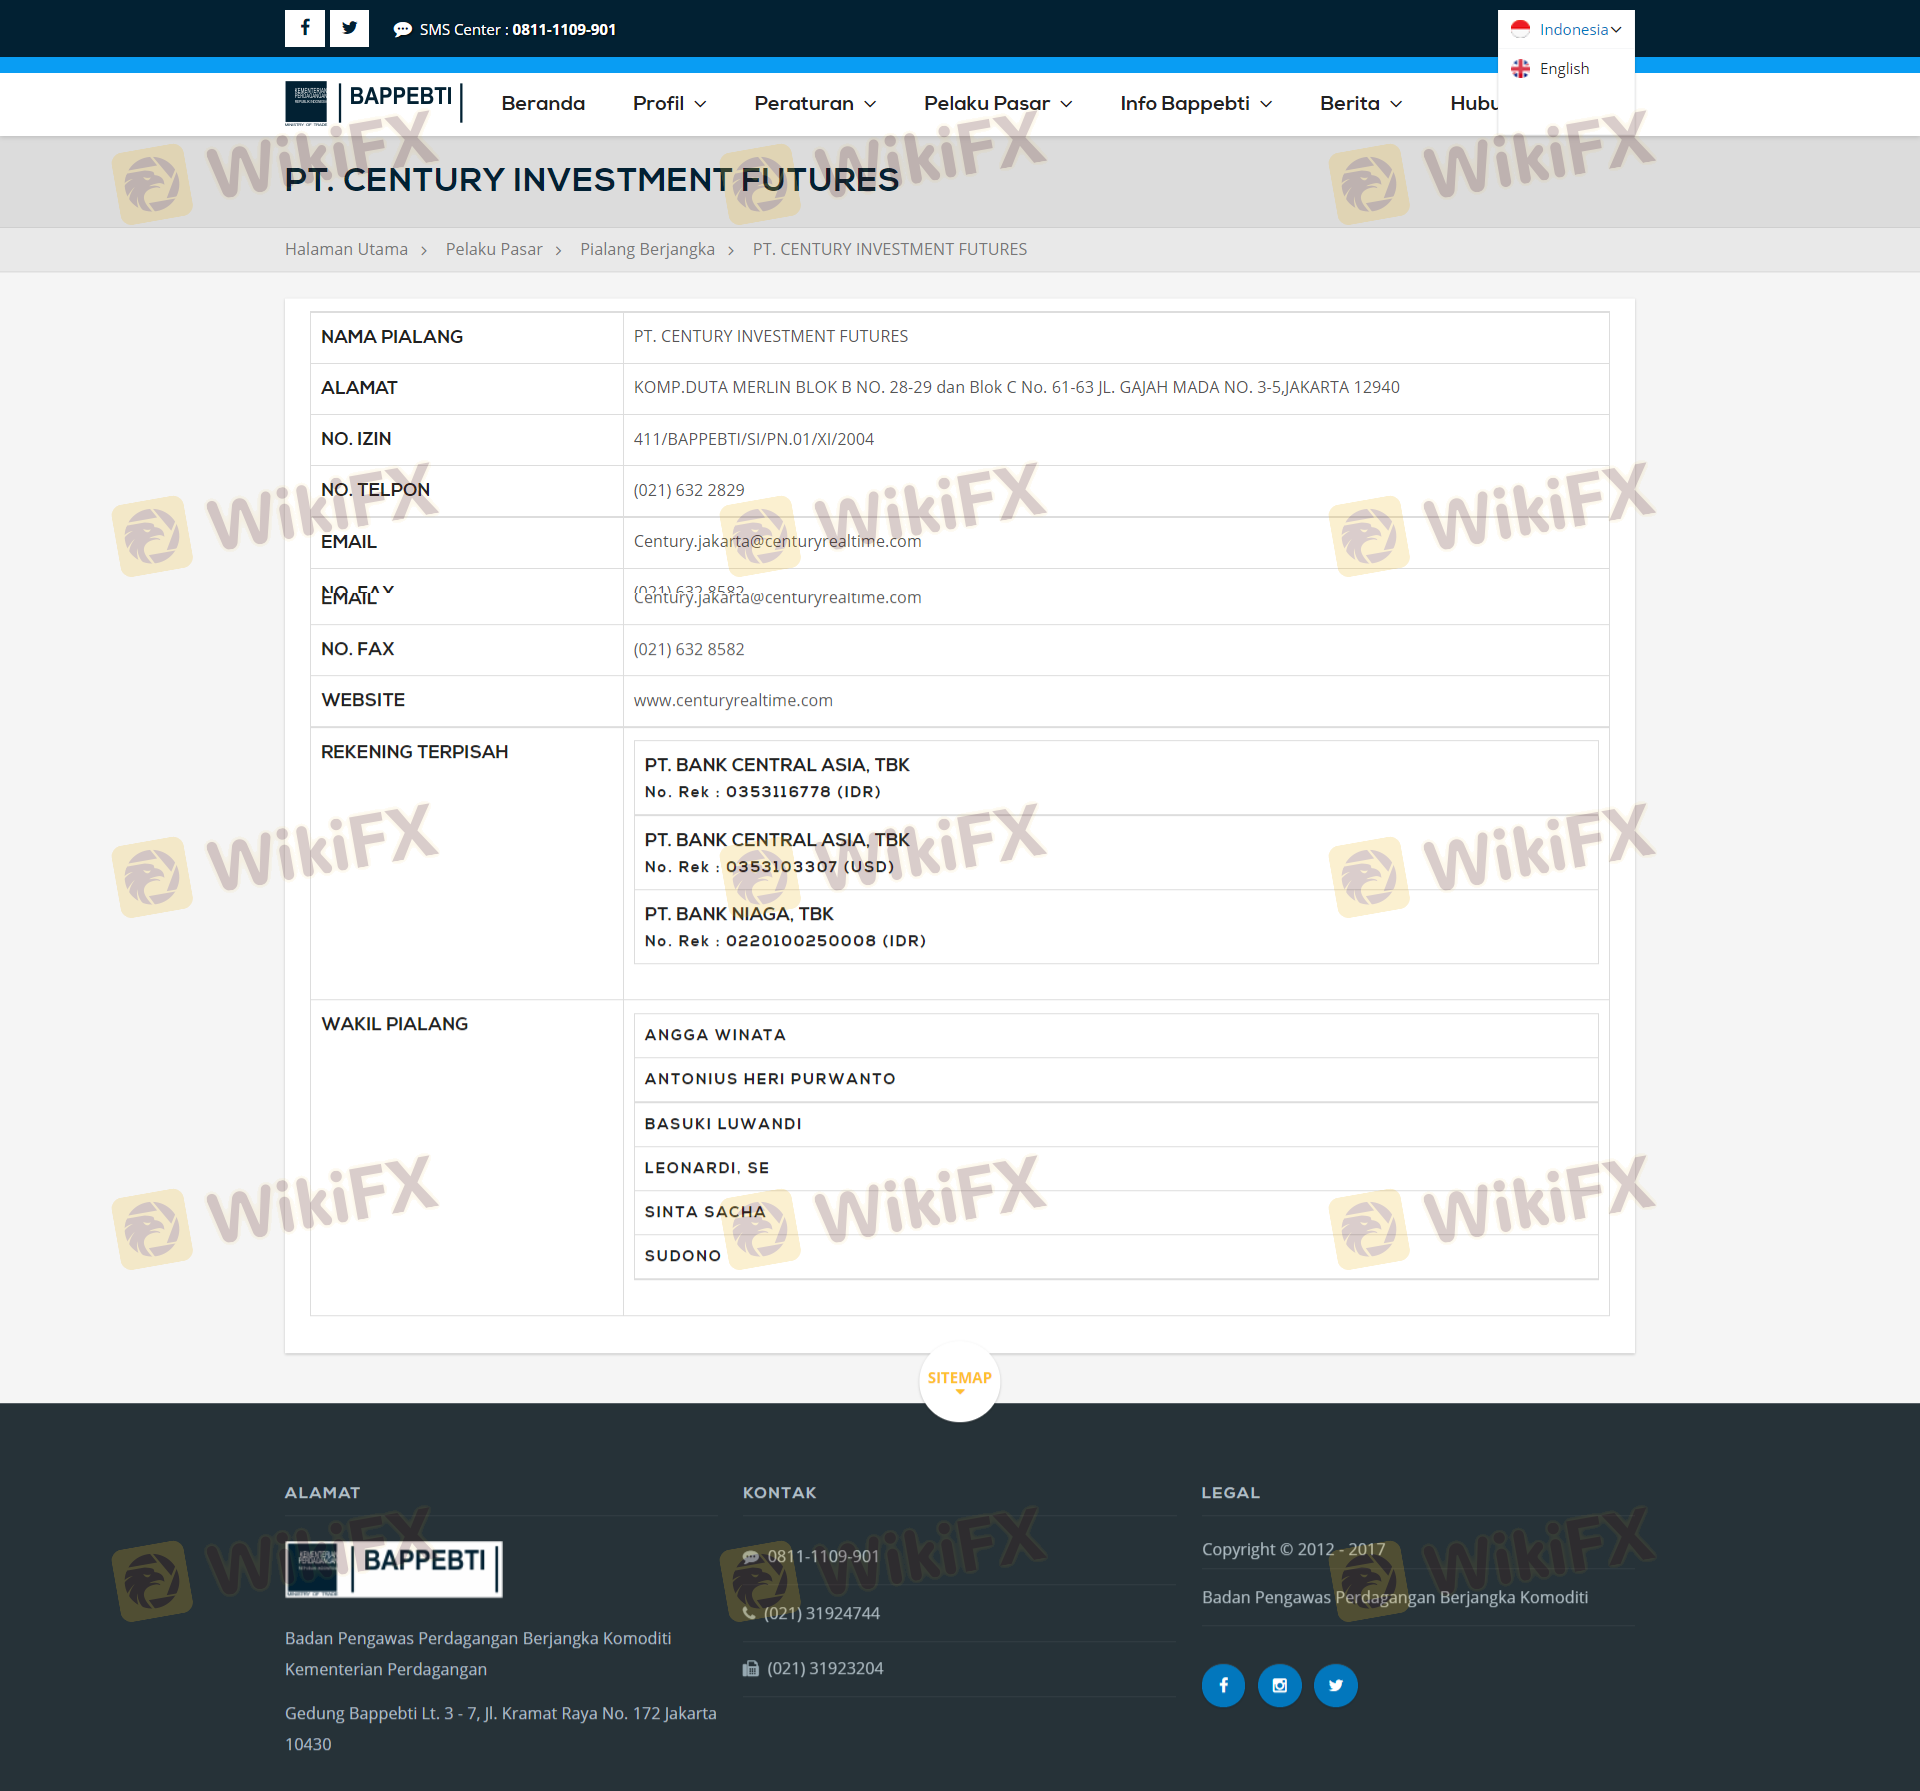Screen dimensions: 1920x1791
Task: Select English language option
Action: pyautogui.click(x=1563, y=69)
